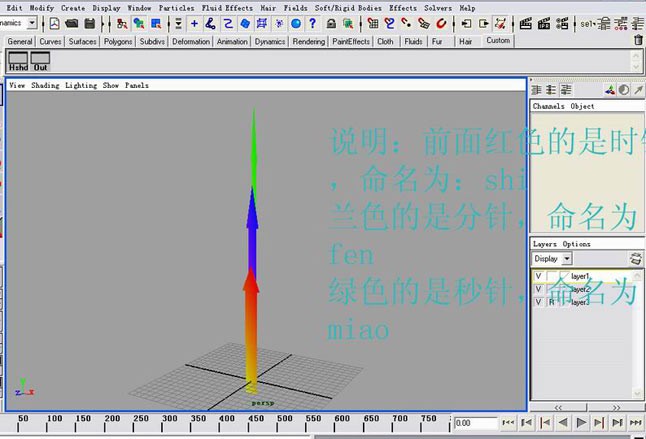Toggle the construction history icon
646x439 pixels.
point(500,23)
